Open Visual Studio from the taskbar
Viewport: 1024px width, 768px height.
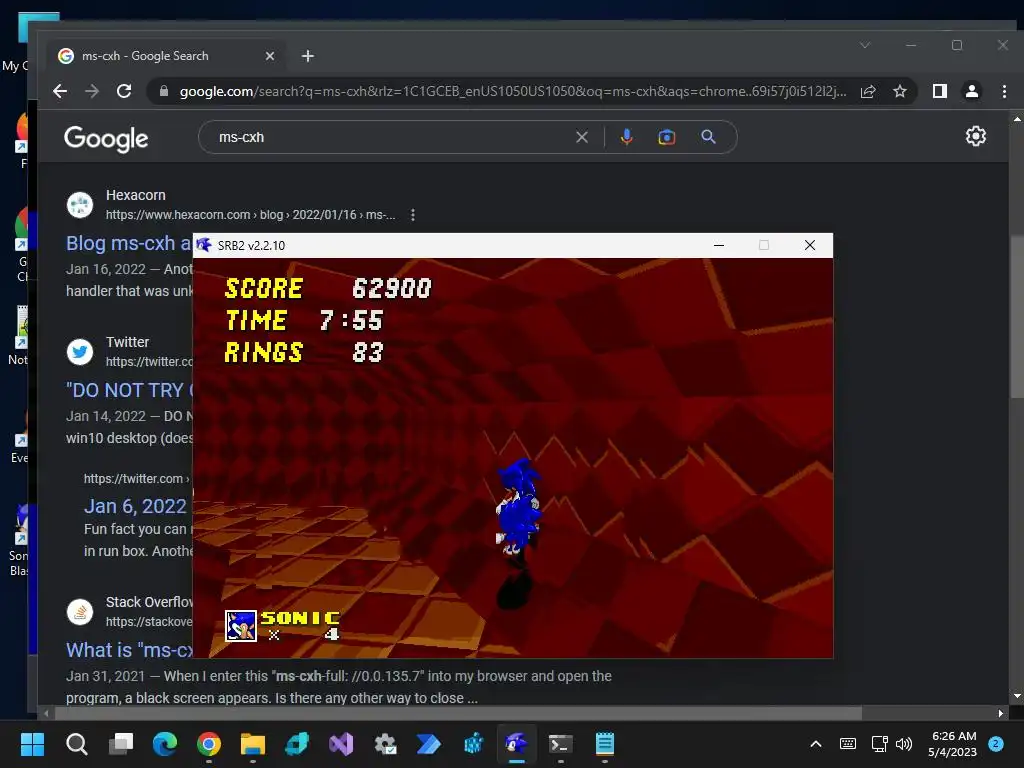[341, 744]
